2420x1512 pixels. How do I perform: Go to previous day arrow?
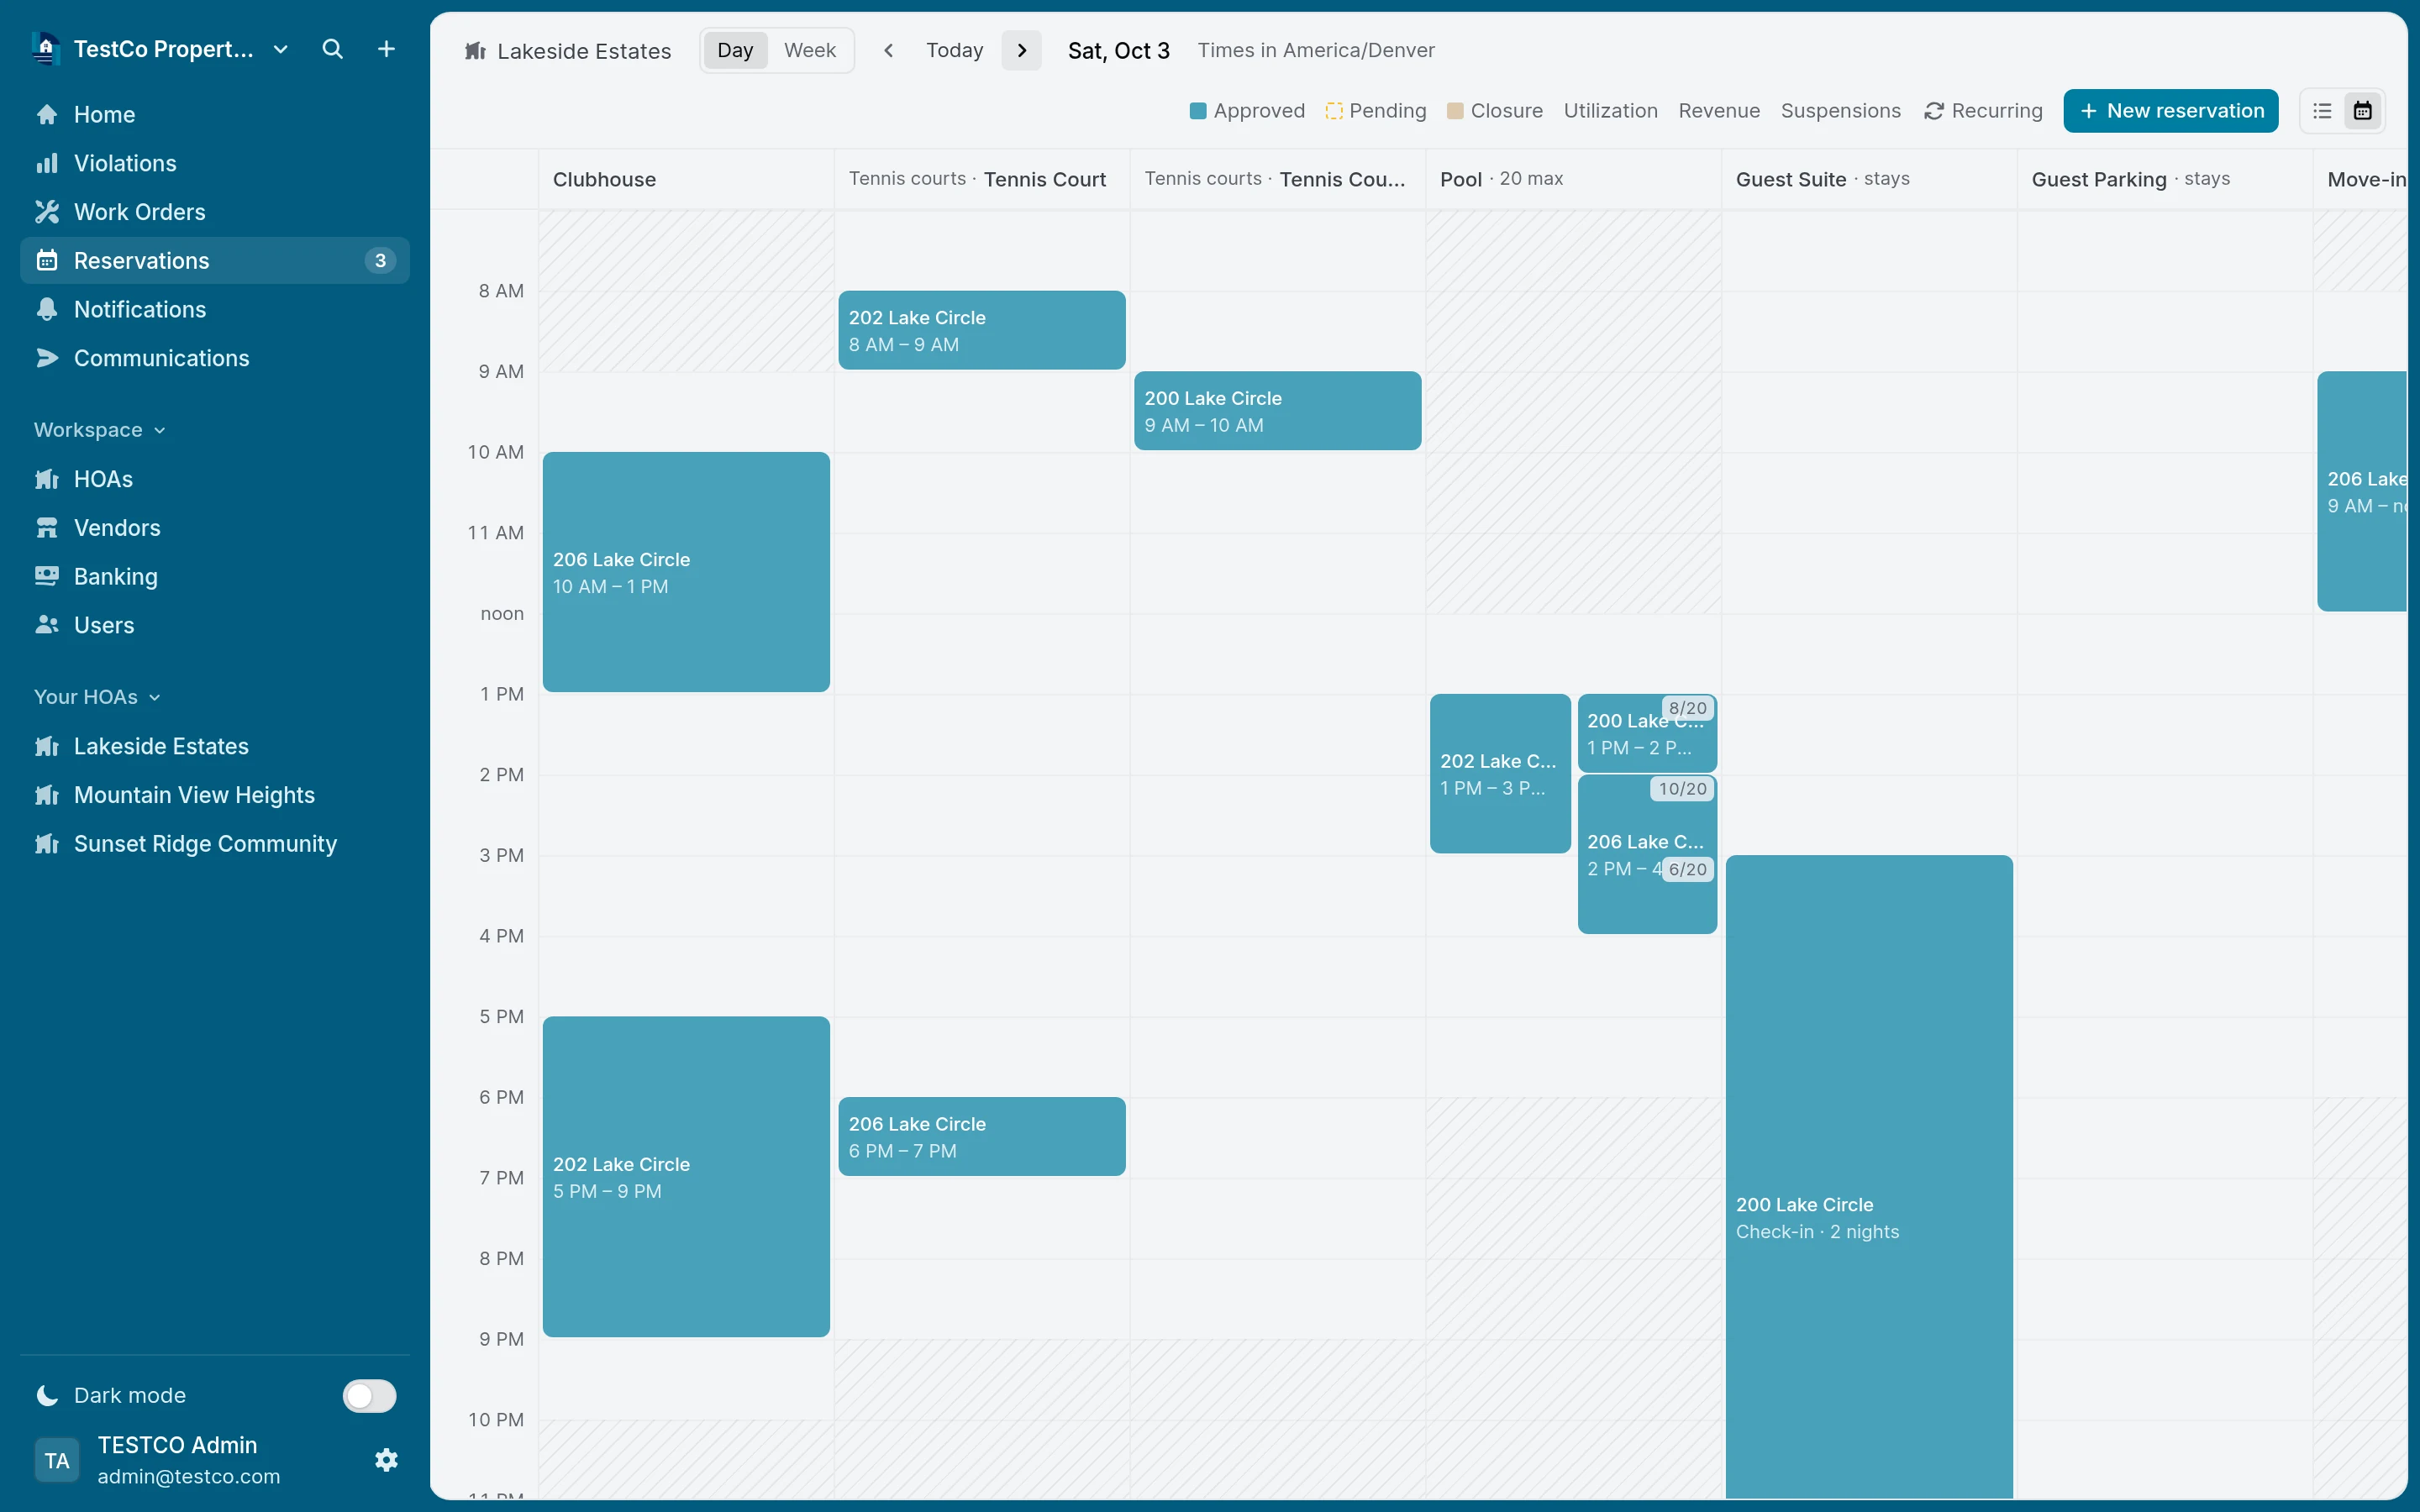888,50
